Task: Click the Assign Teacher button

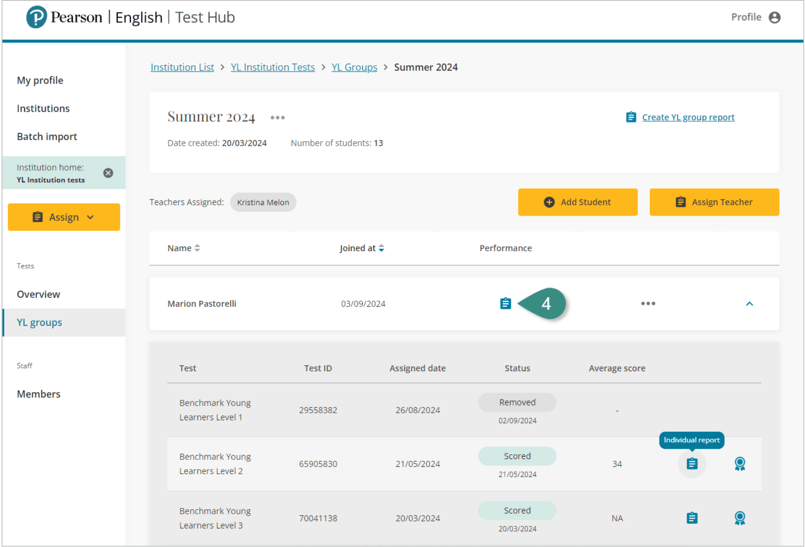Action: pyautogui.click(x=713, y=202)
